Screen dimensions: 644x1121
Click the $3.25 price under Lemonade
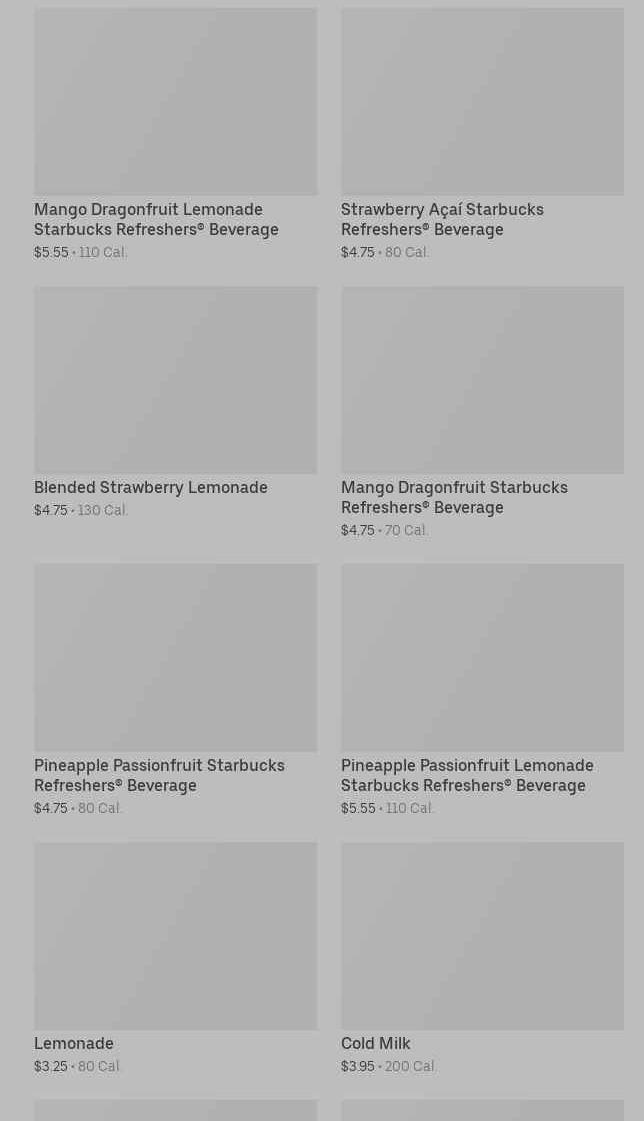coord(51,1066)
